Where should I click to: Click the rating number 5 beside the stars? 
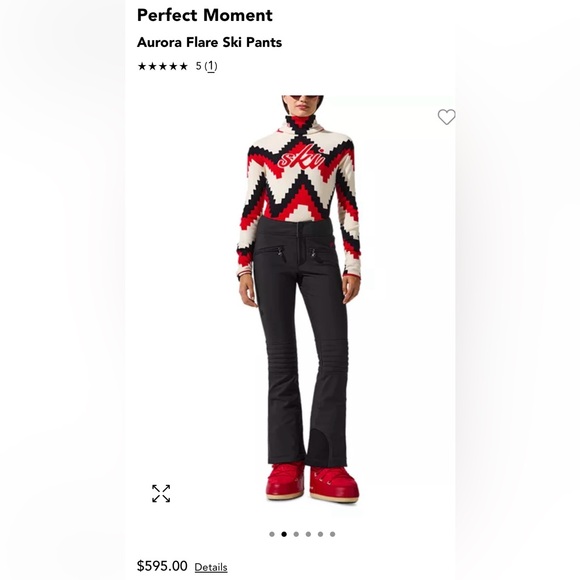[x=199, y=66]
